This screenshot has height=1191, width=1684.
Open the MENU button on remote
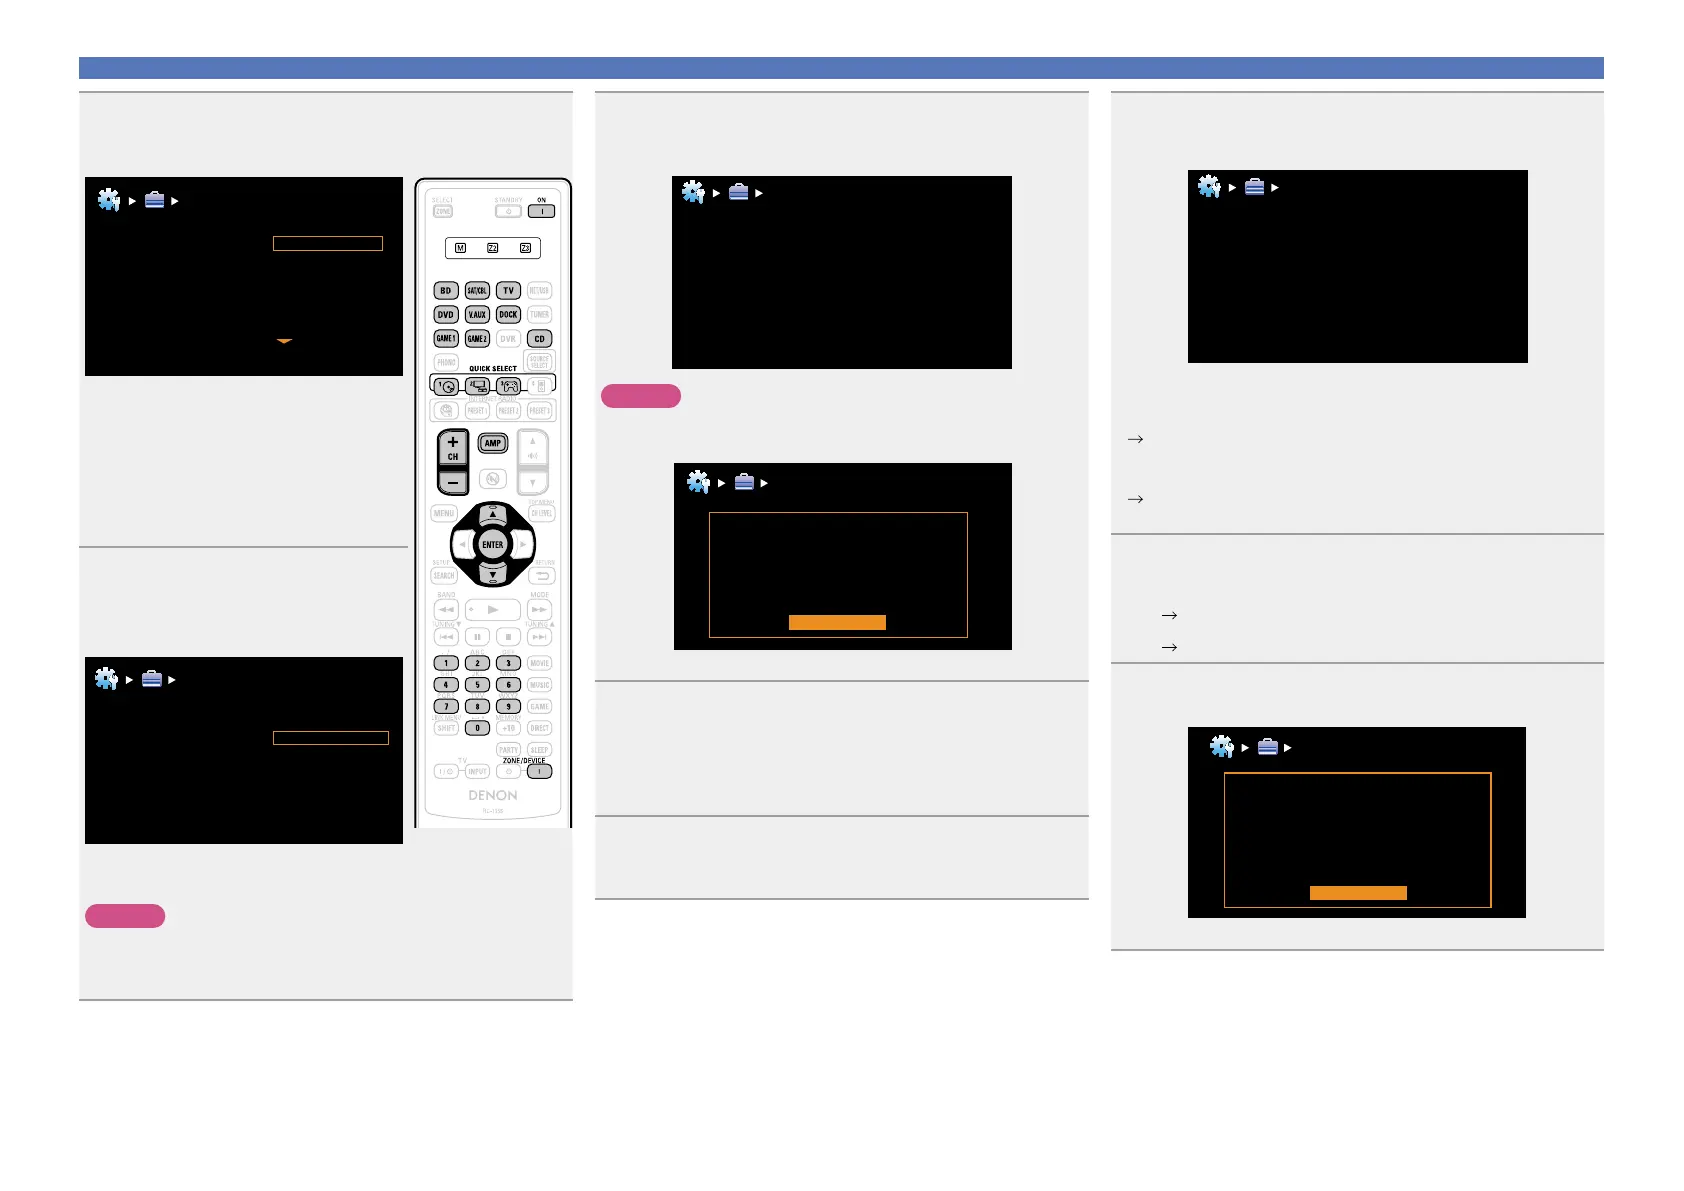click(444, 513)
